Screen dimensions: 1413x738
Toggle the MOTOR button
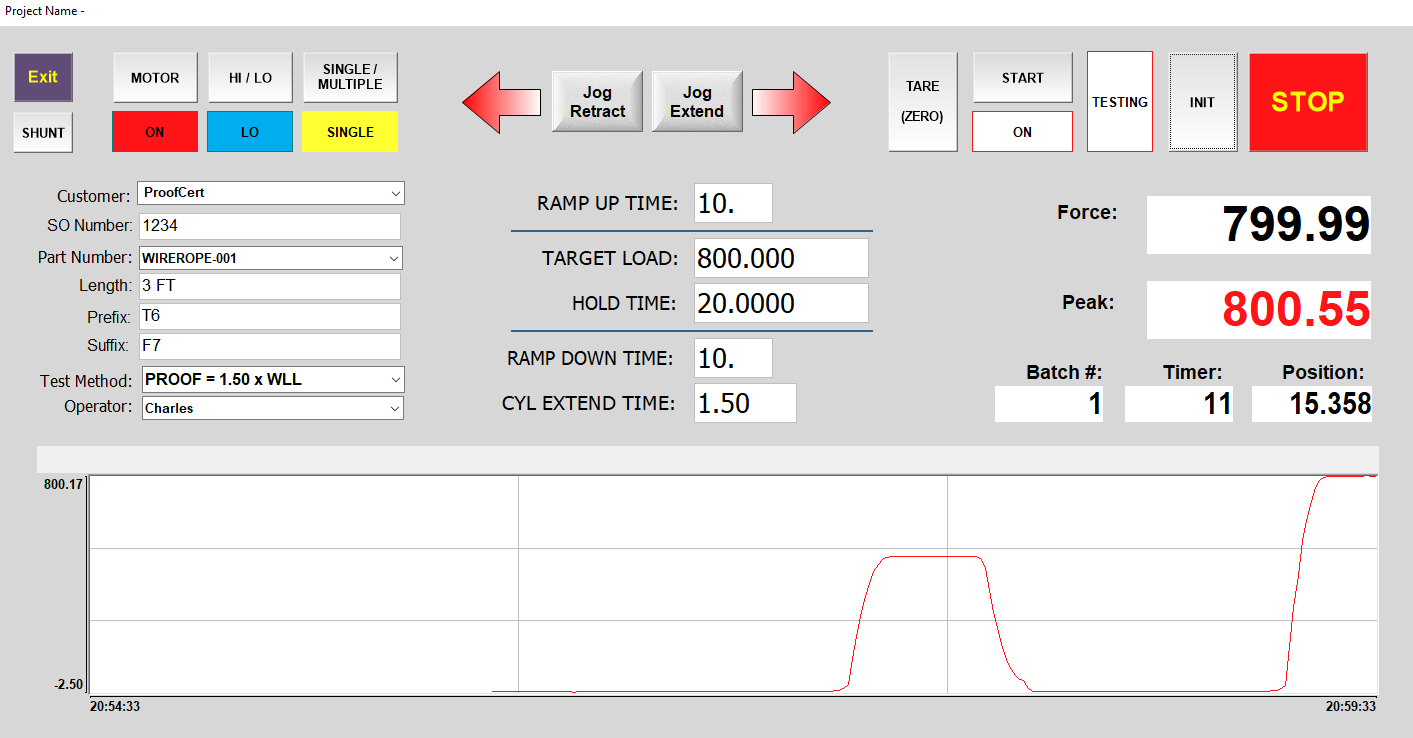(155, 78)
